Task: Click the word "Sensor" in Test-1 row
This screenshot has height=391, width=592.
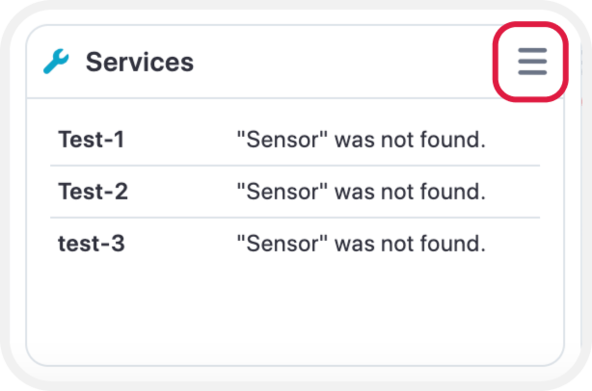Action: pyautogui.click(x=282, y=139)
